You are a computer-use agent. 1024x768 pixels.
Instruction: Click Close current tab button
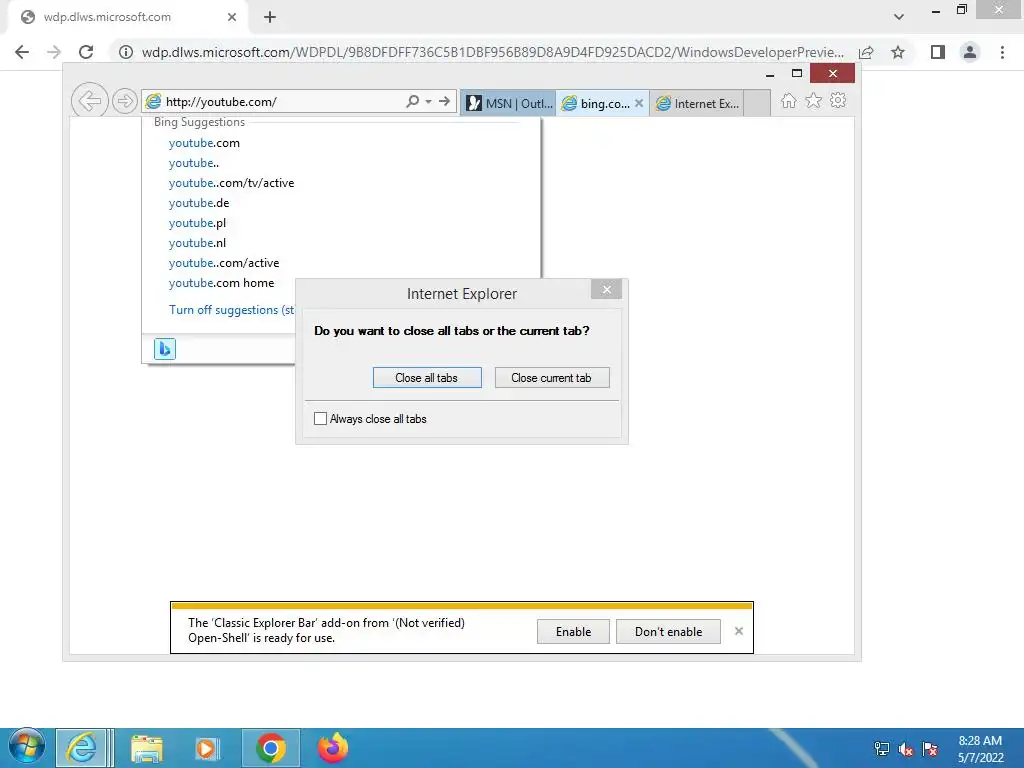(552, 377)
